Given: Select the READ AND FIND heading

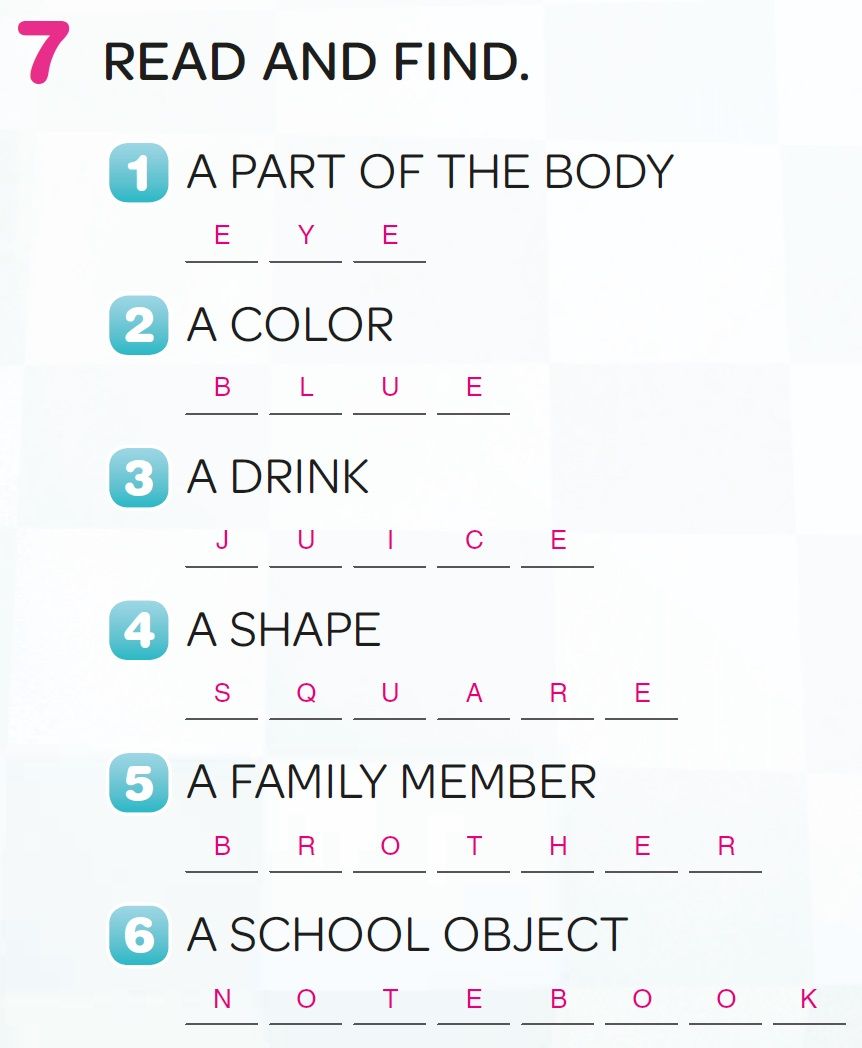Looking at the screenshot, I should point(316,61).
